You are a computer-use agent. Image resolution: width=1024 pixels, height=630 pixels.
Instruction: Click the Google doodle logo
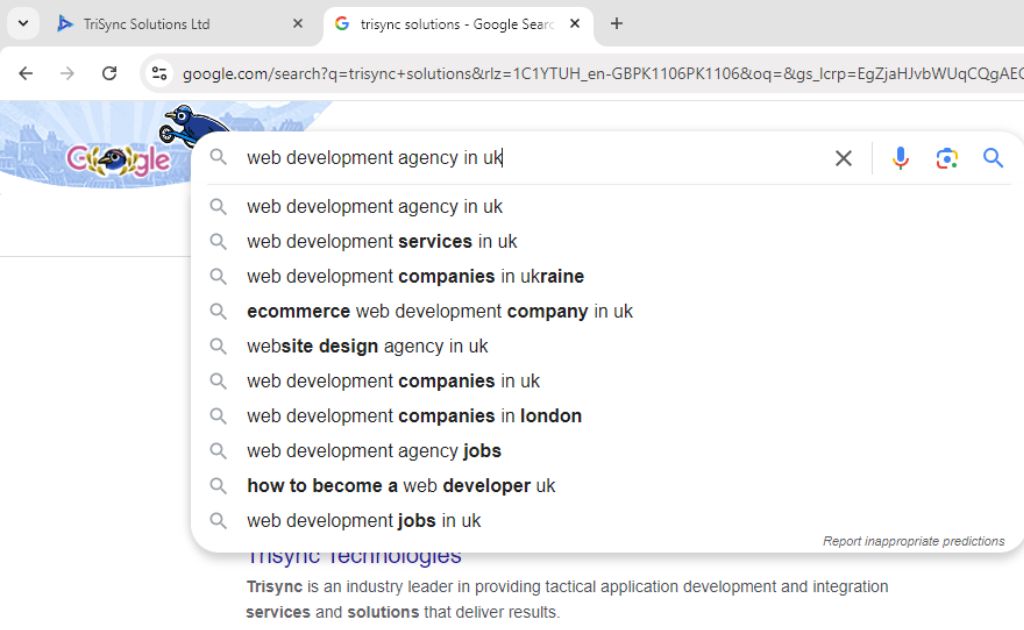tap(118, 159)
